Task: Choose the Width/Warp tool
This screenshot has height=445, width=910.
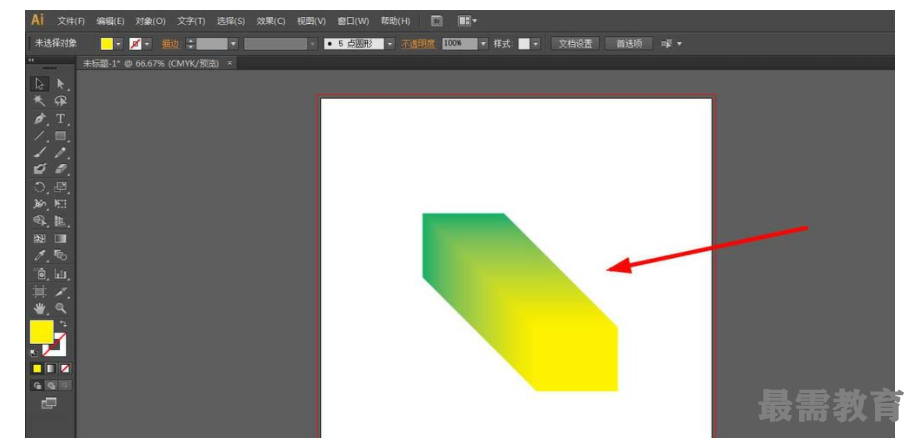Action: coord(39,204)
